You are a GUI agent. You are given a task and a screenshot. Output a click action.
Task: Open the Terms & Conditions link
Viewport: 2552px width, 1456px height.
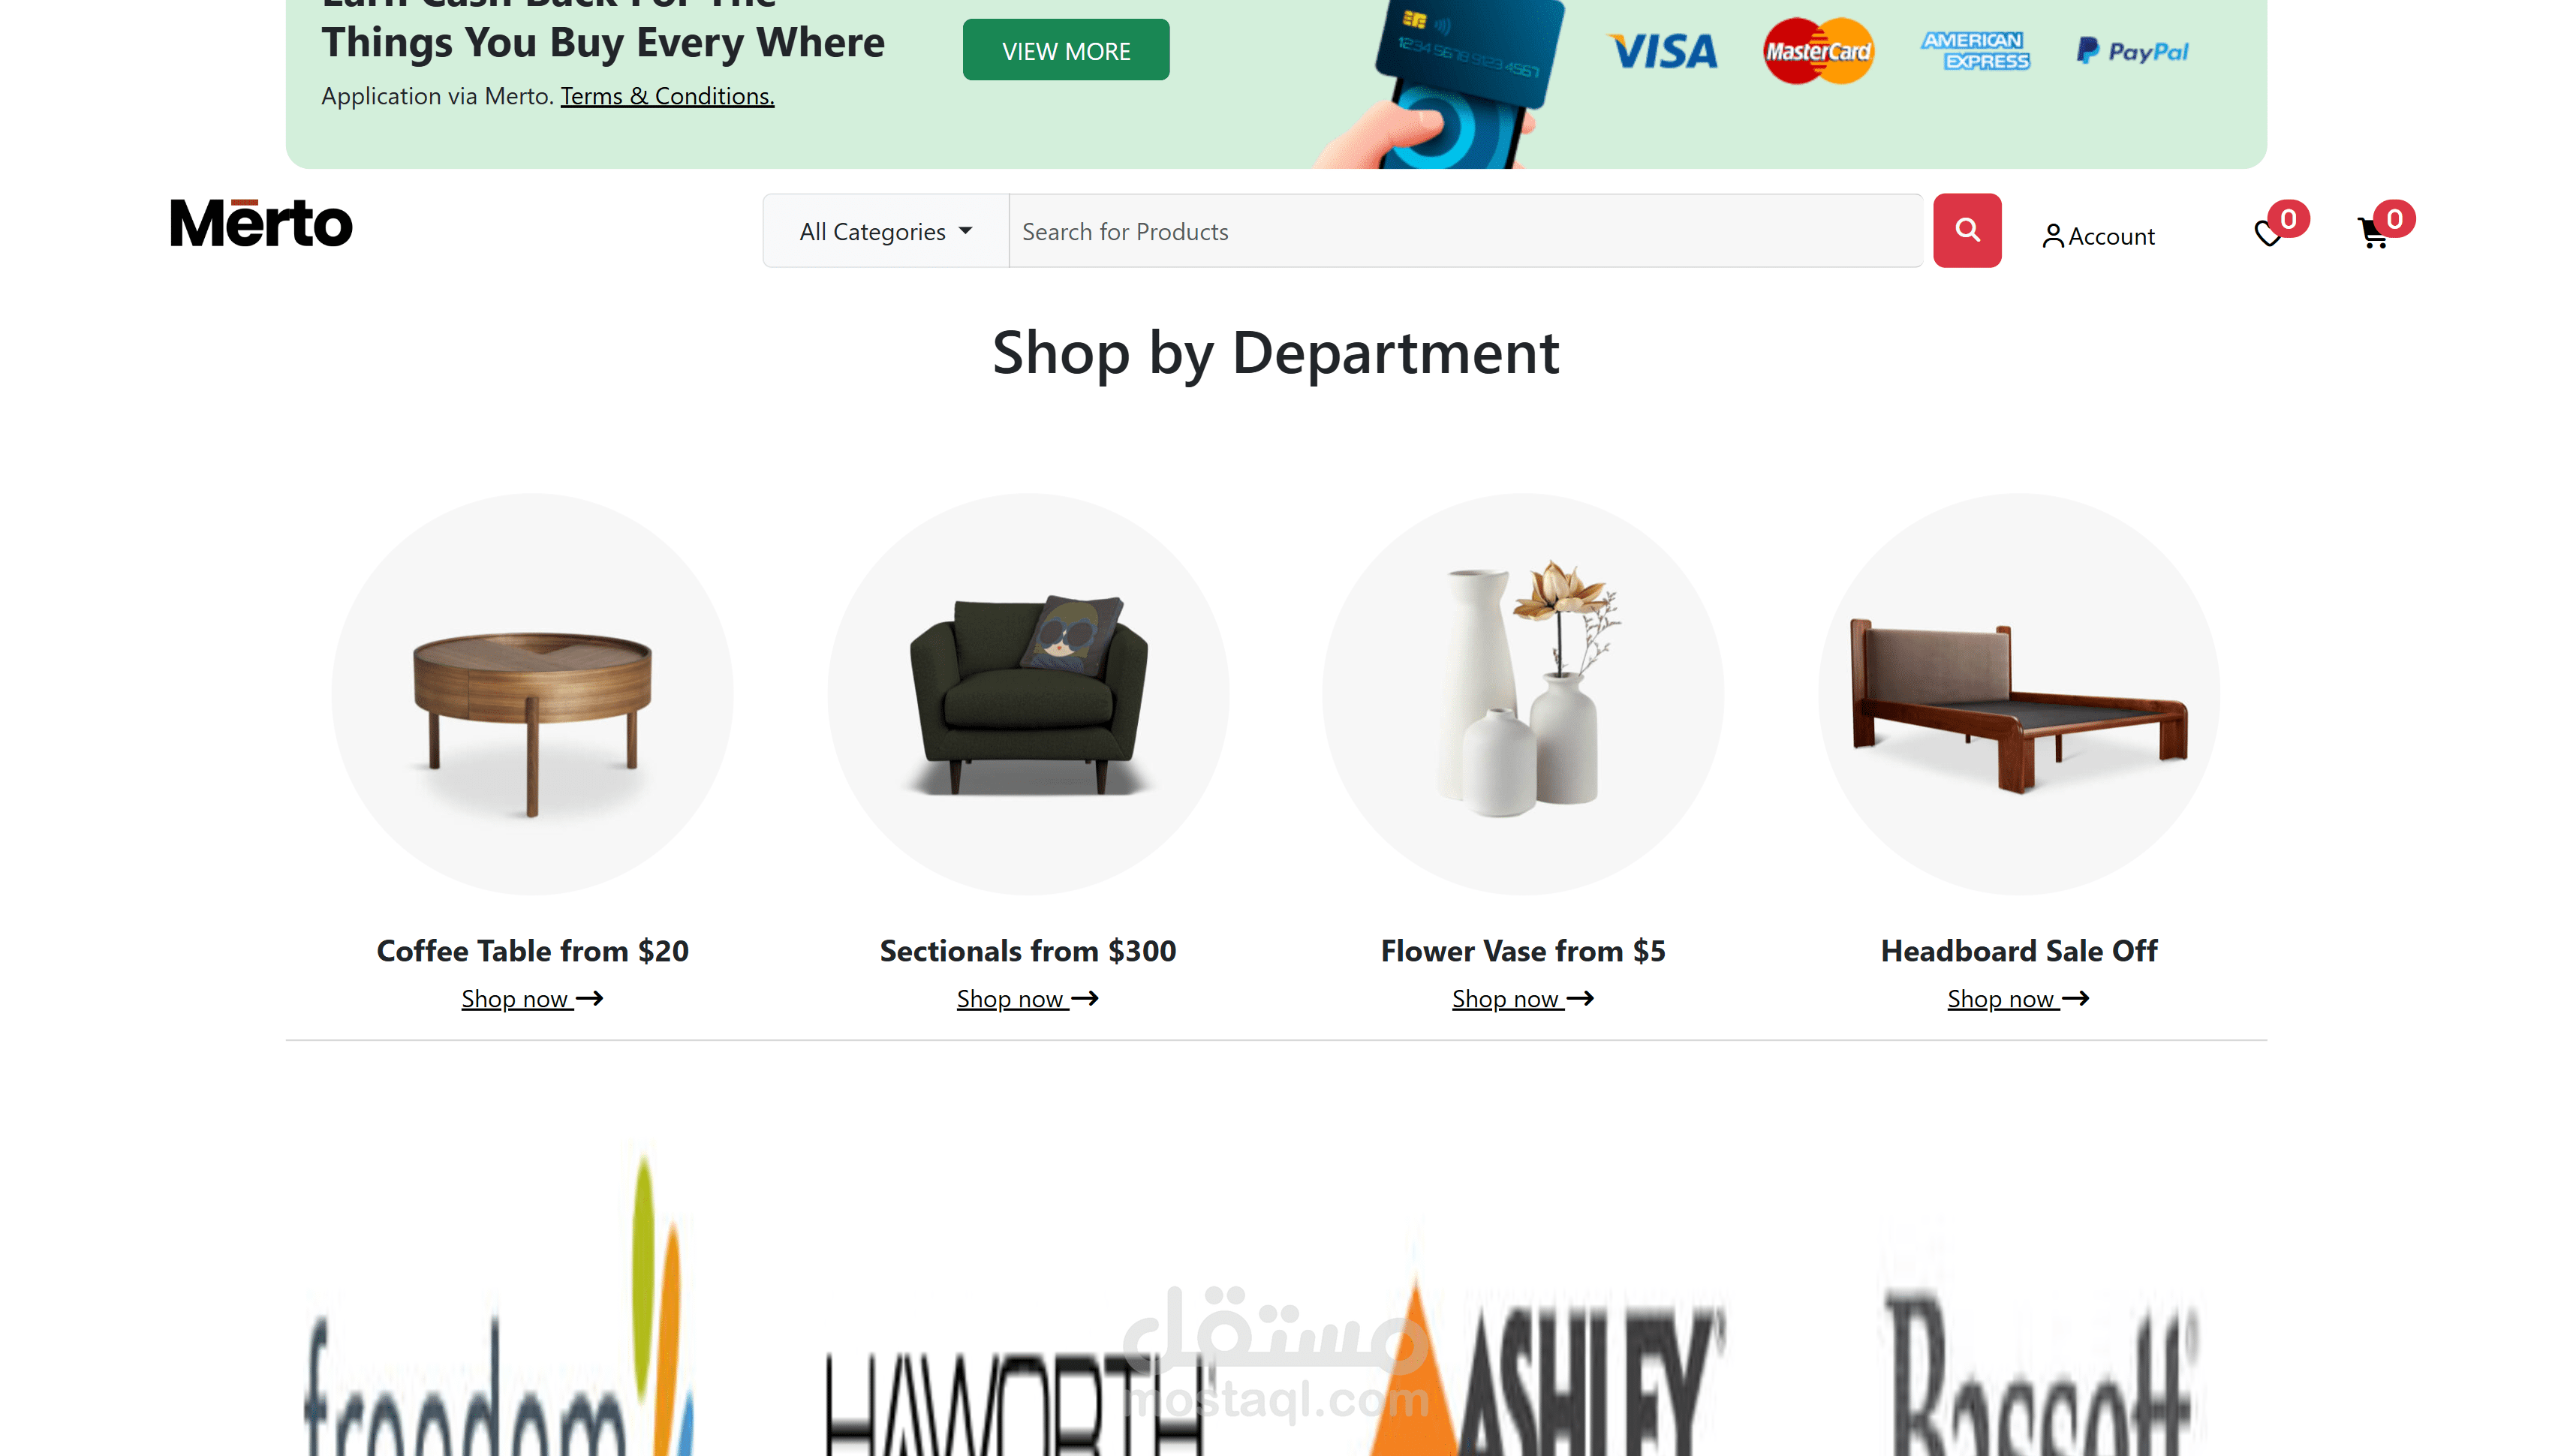click(667, 96)
